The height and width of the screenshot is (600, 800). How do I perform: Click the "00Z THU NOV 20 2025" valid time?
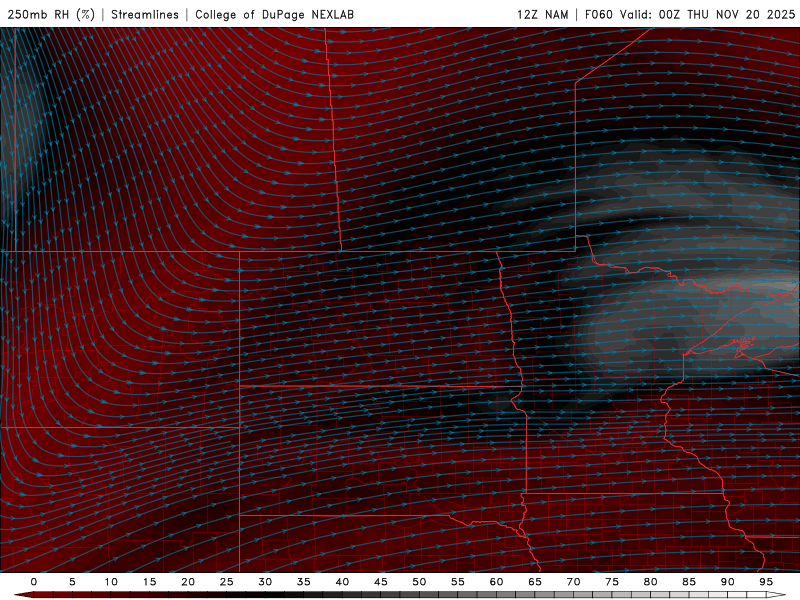[727, 14]
